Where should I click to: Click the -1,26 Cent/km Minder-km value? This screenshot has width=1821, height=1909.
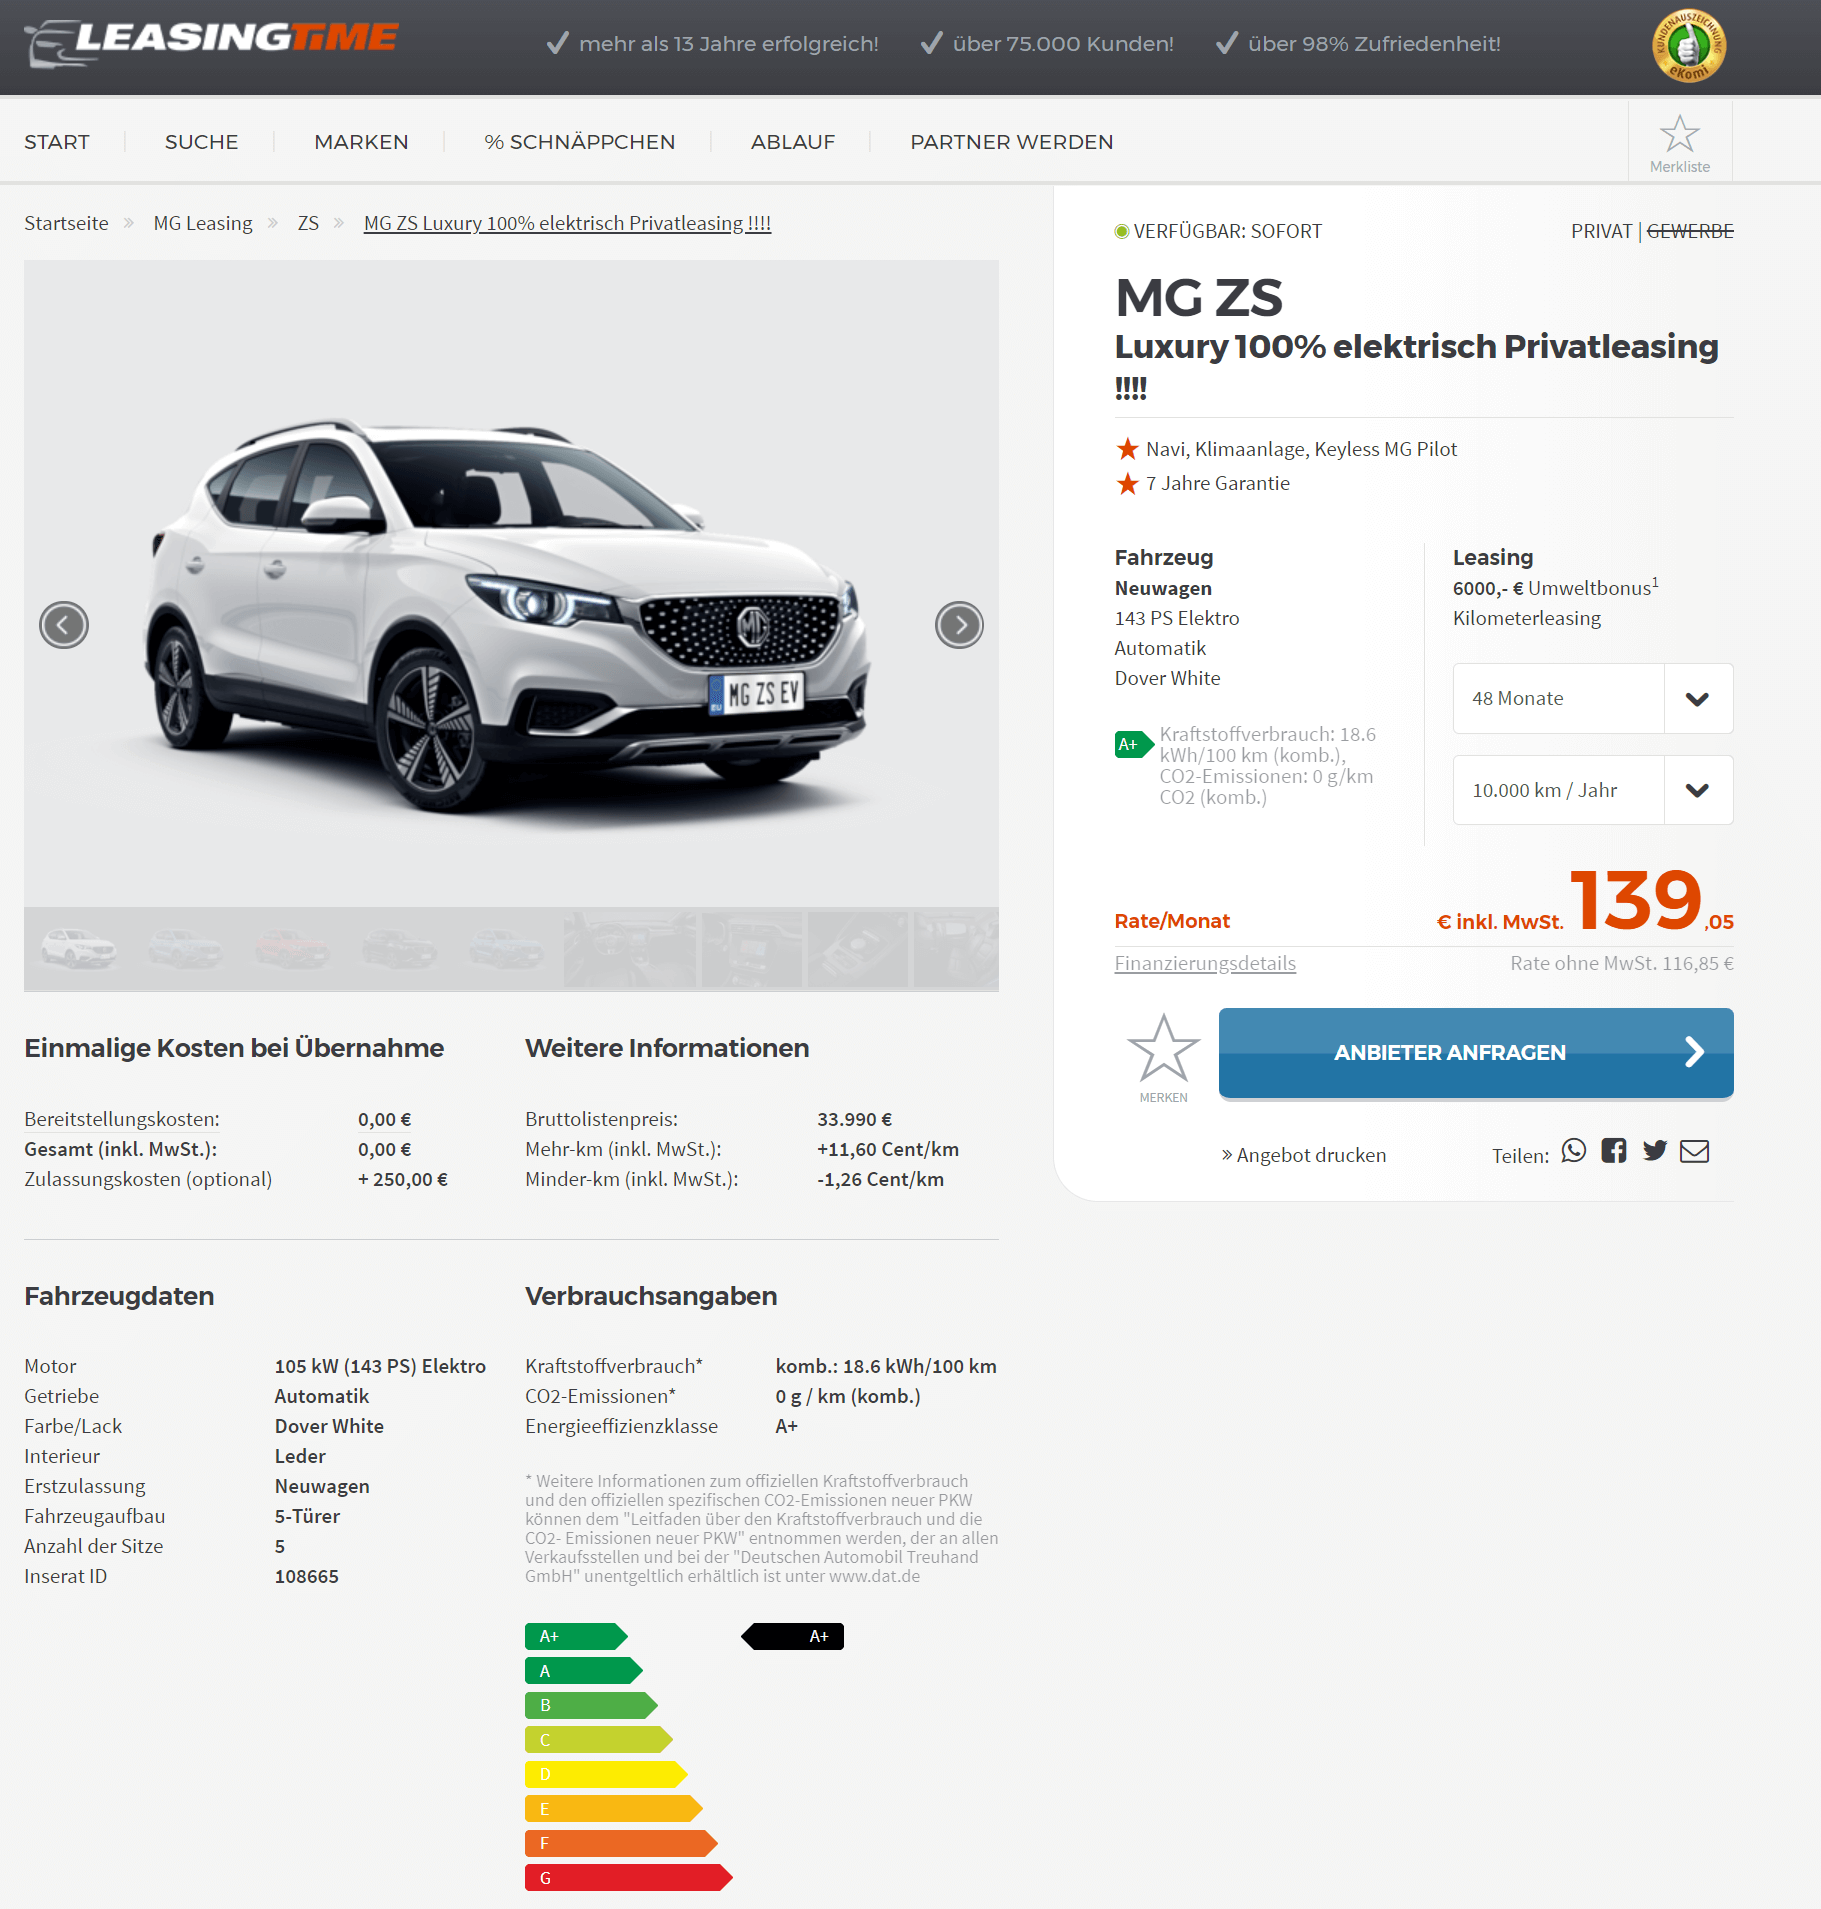coord(880,1179)
